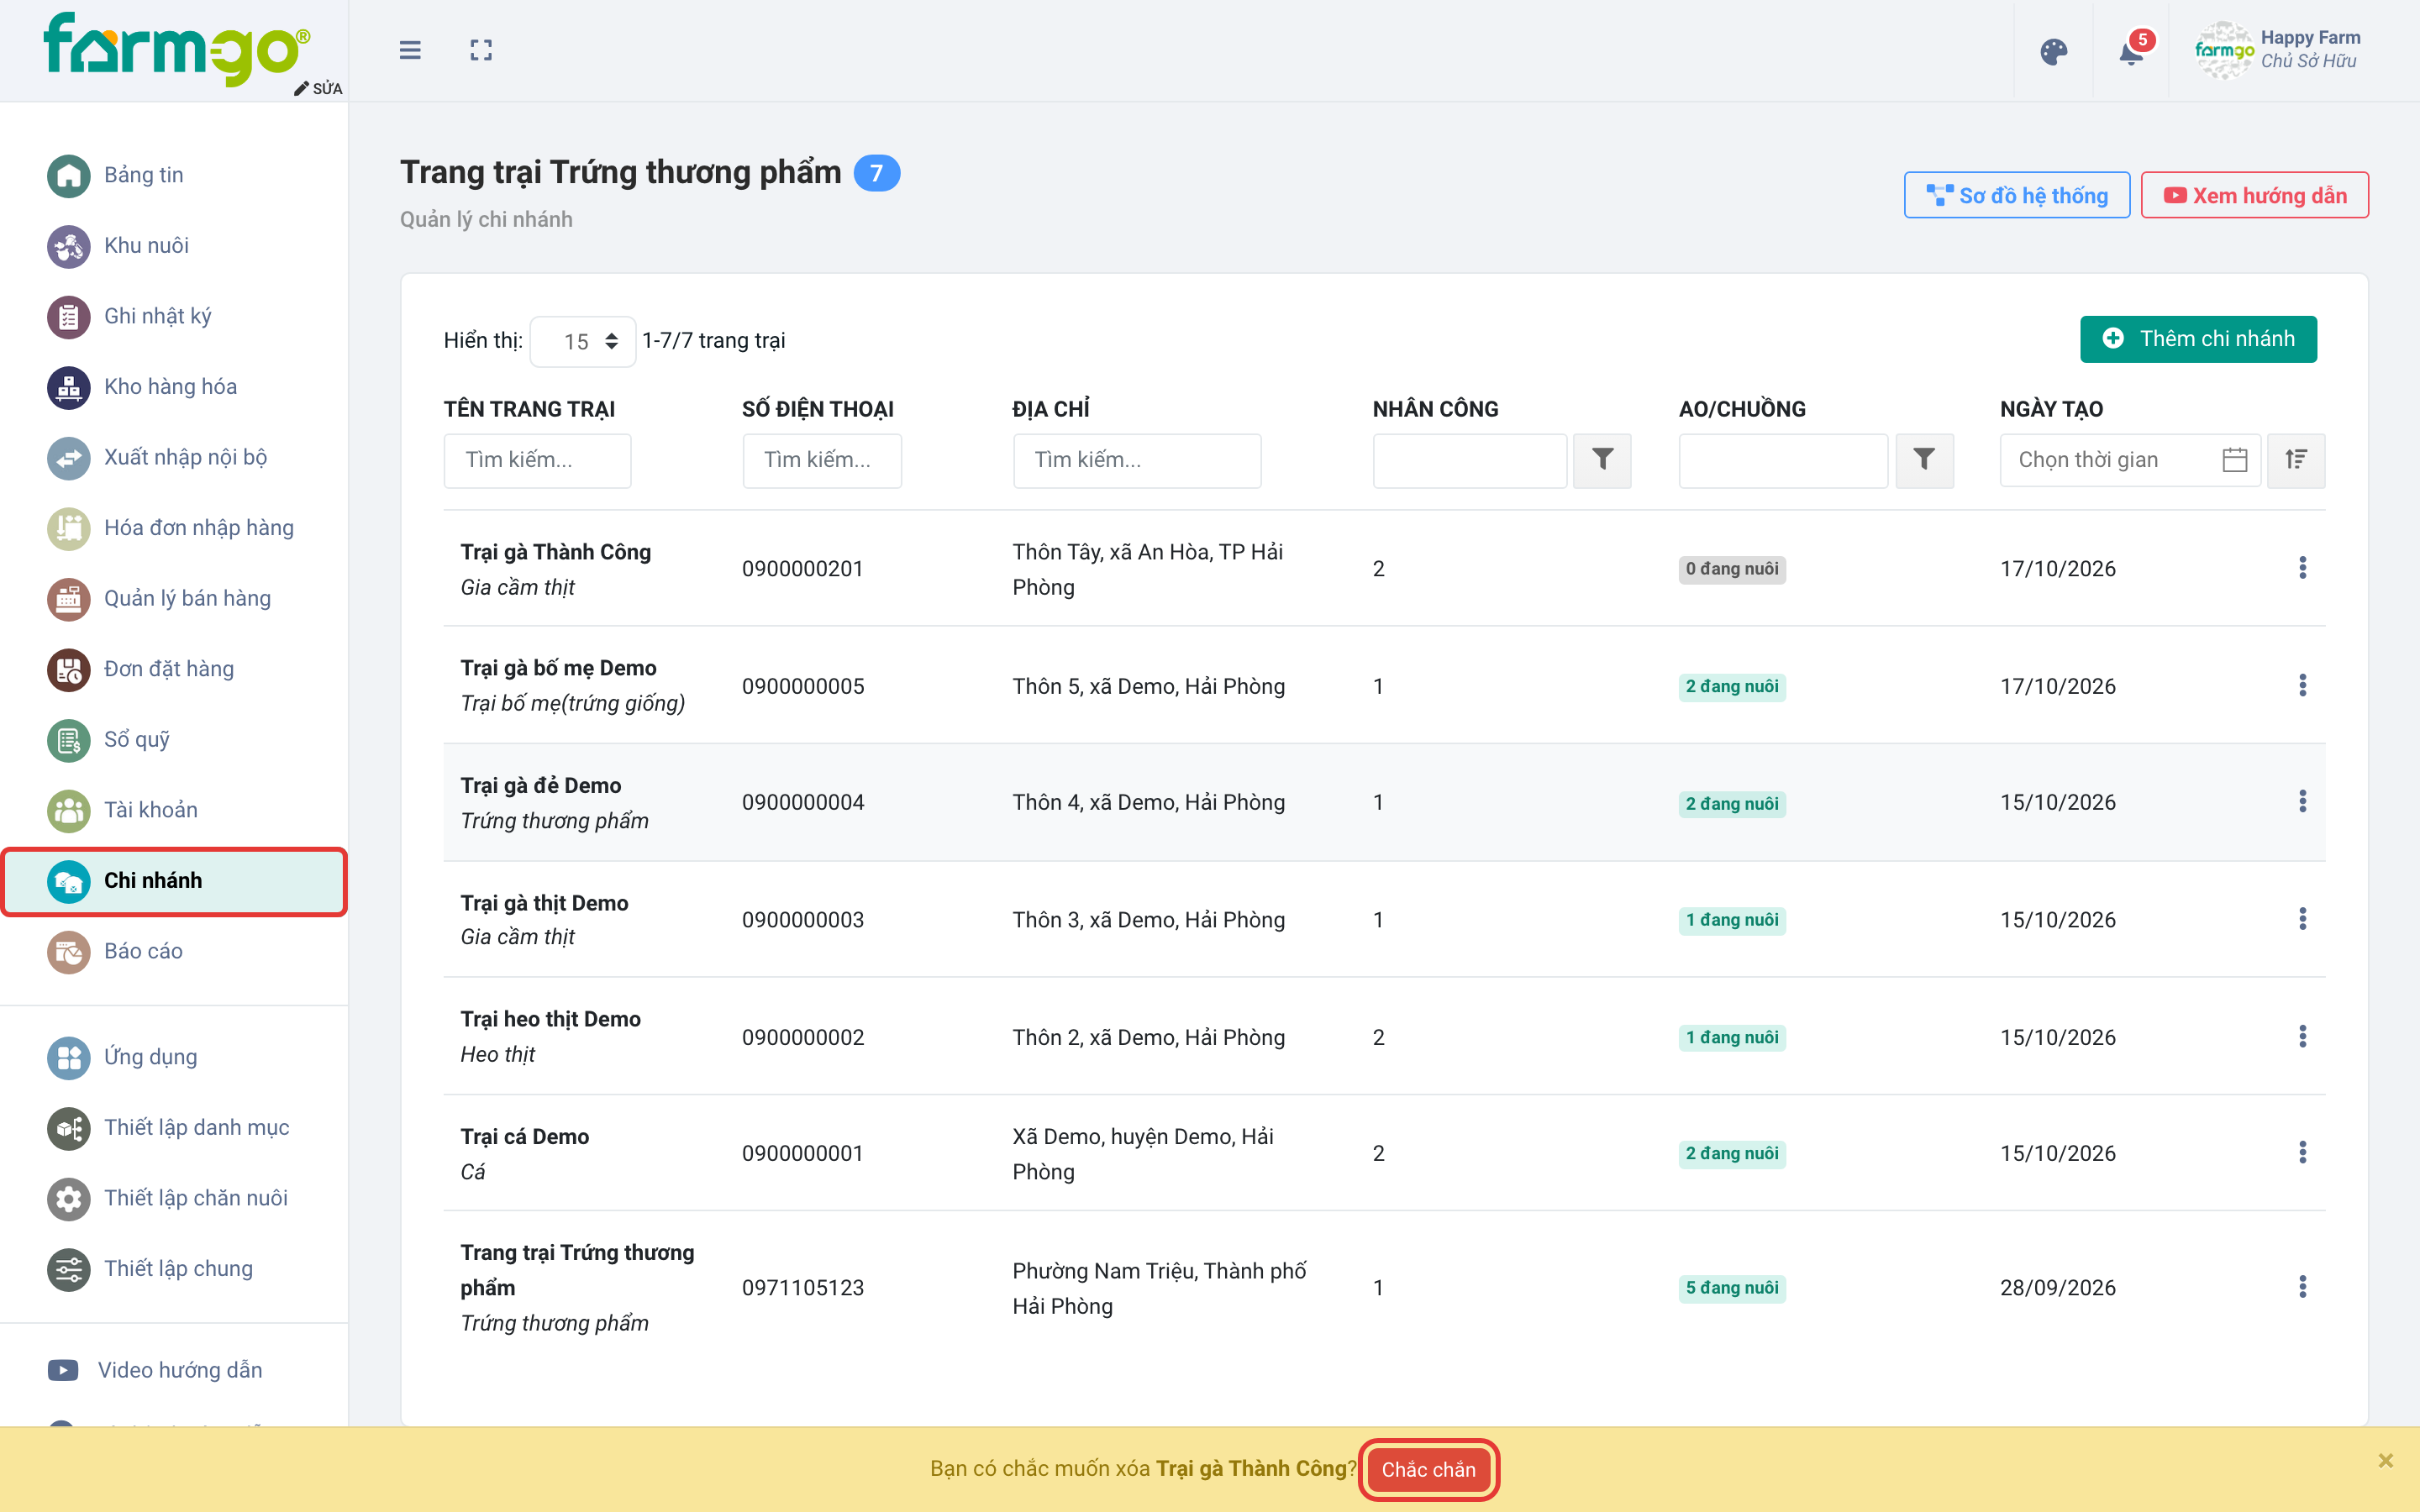Viewport: 2420px width, 1512px height.
Task: Open Khu nuôi menu item
Action: pos(146,246)
